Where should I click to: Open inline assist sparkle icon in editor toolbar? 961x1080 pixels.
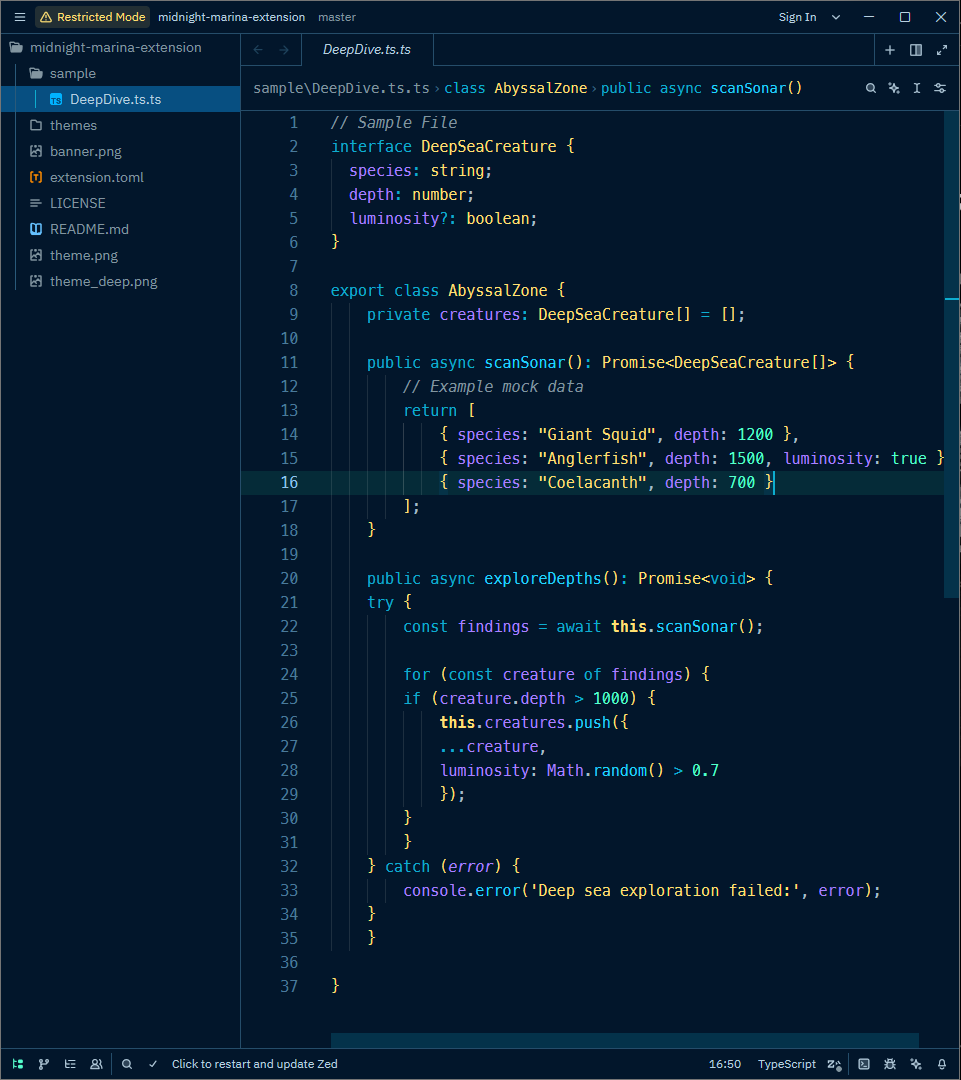point(894,88)
